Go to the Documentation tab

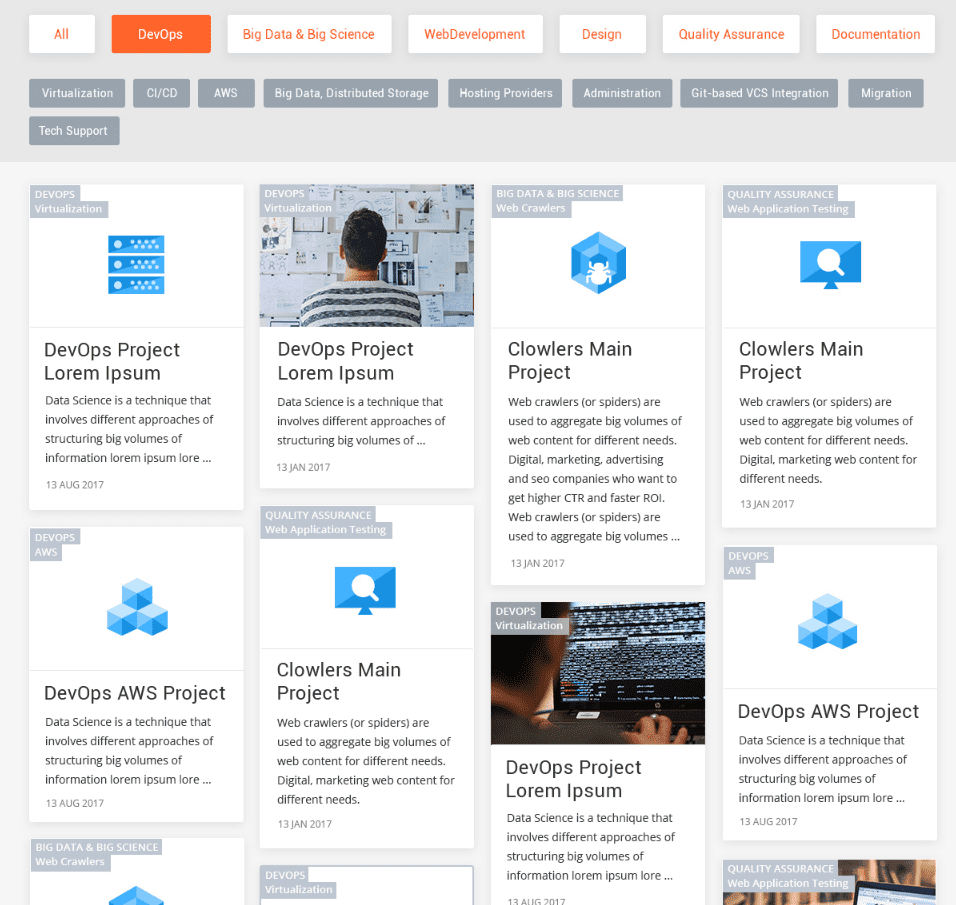pos(875,34)
